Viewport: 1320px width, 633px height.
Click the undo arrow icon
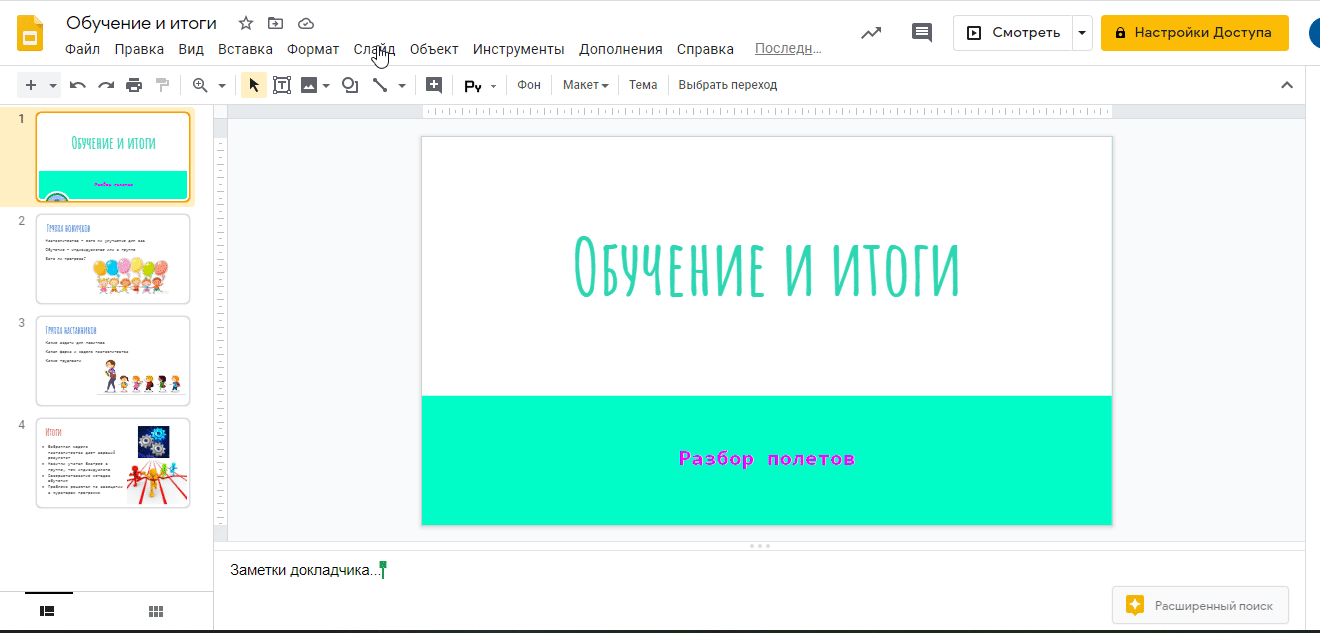[77, 85]
